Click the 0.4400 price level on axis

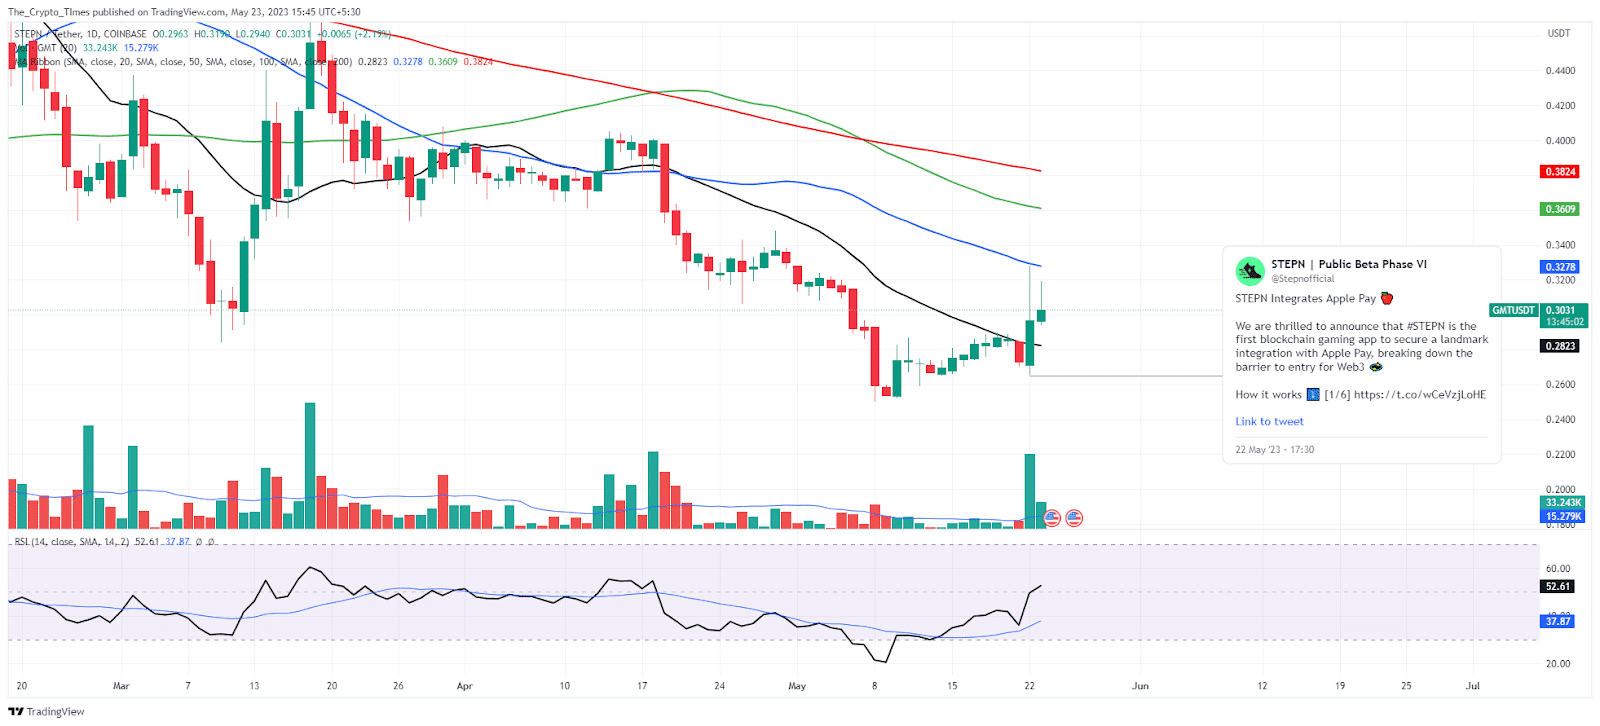pyautogui.click(x=1560, y=71)
